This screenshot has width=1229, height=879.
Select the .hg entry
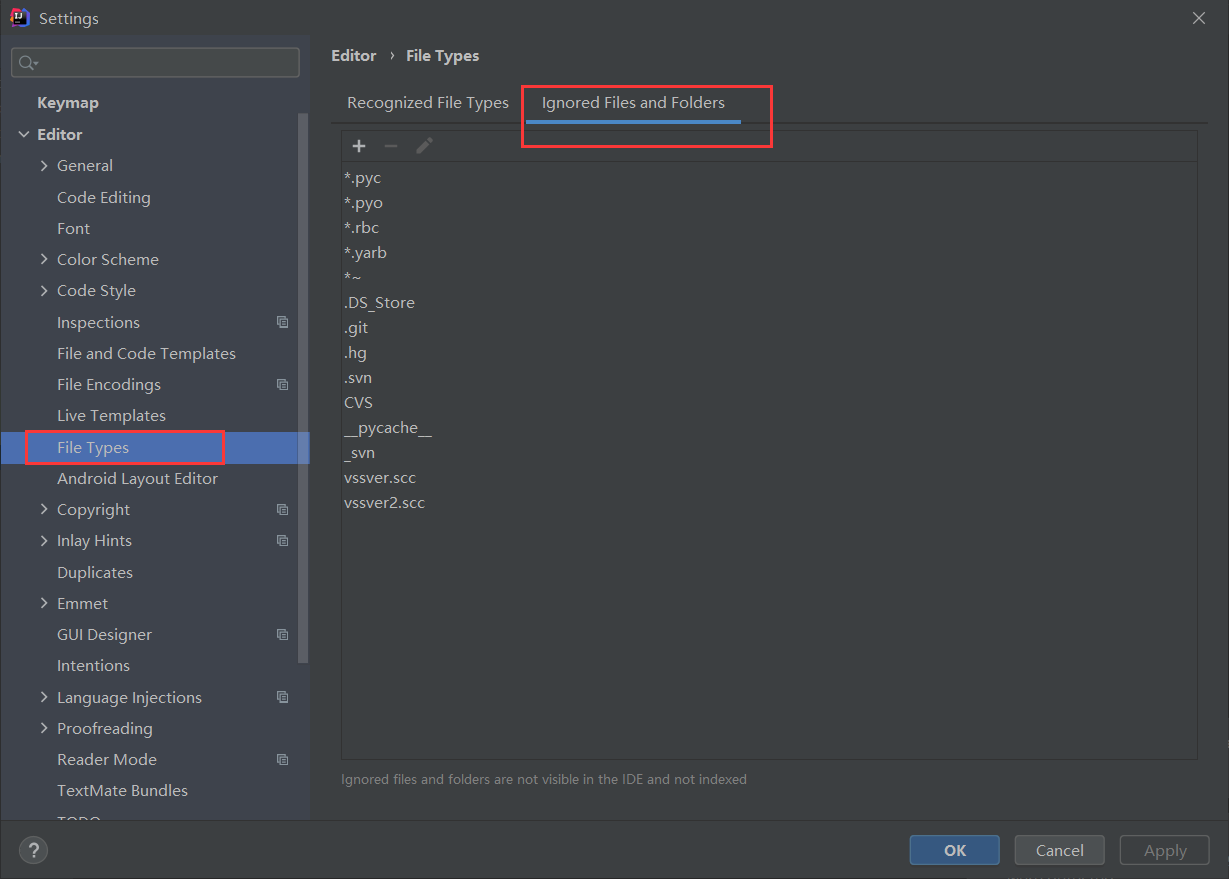tap(355, 353)
